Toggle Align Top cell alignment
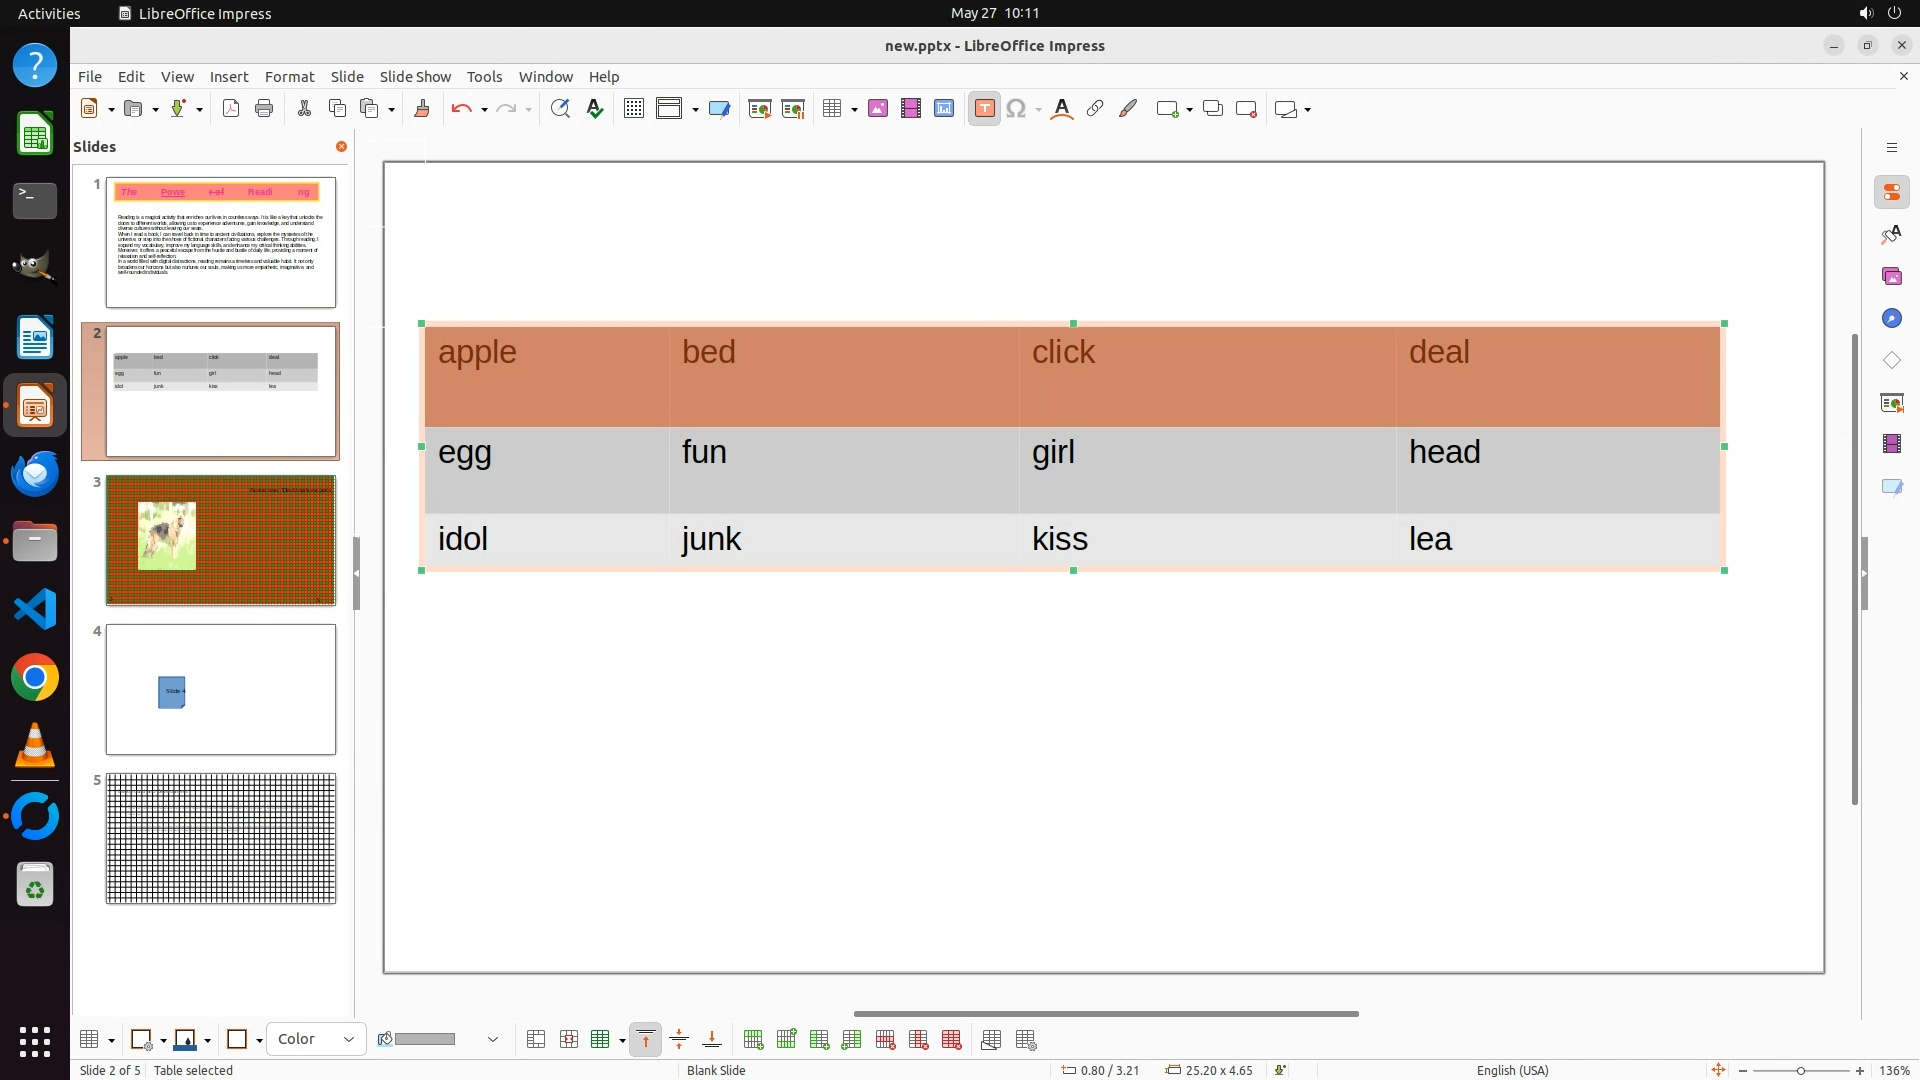Image resolution: width=1920 pixels, height=1080 pixels. tap(646, 1040)
